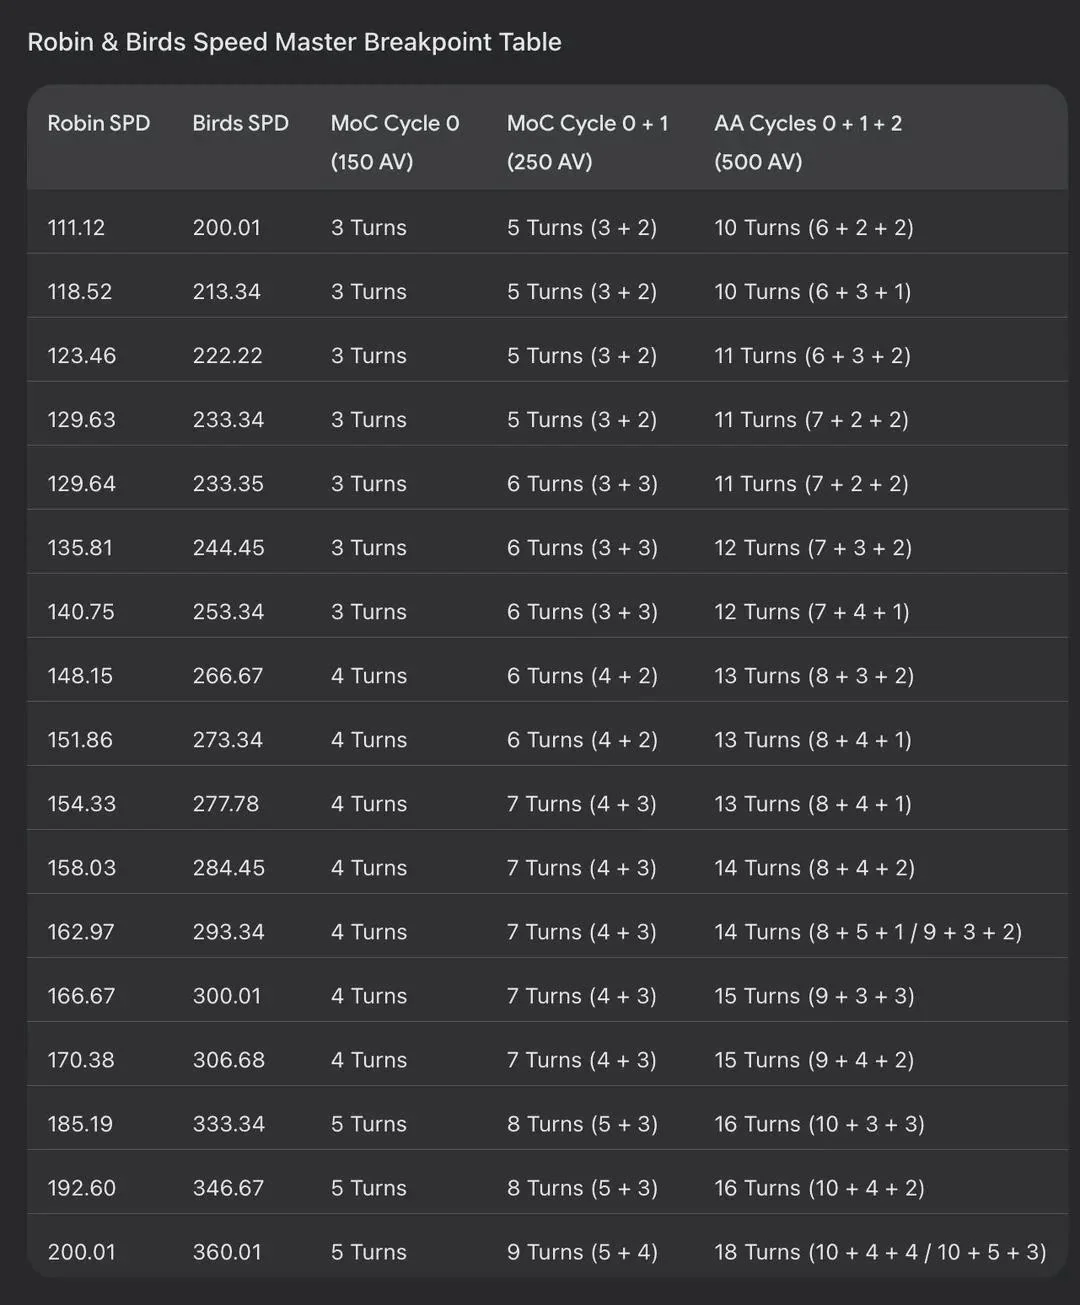The height and width of the screenshot is (1305, 1080).
Task: Select the 6 Turns (3 + 3) cell in 135.81 row
Action: 582,548
